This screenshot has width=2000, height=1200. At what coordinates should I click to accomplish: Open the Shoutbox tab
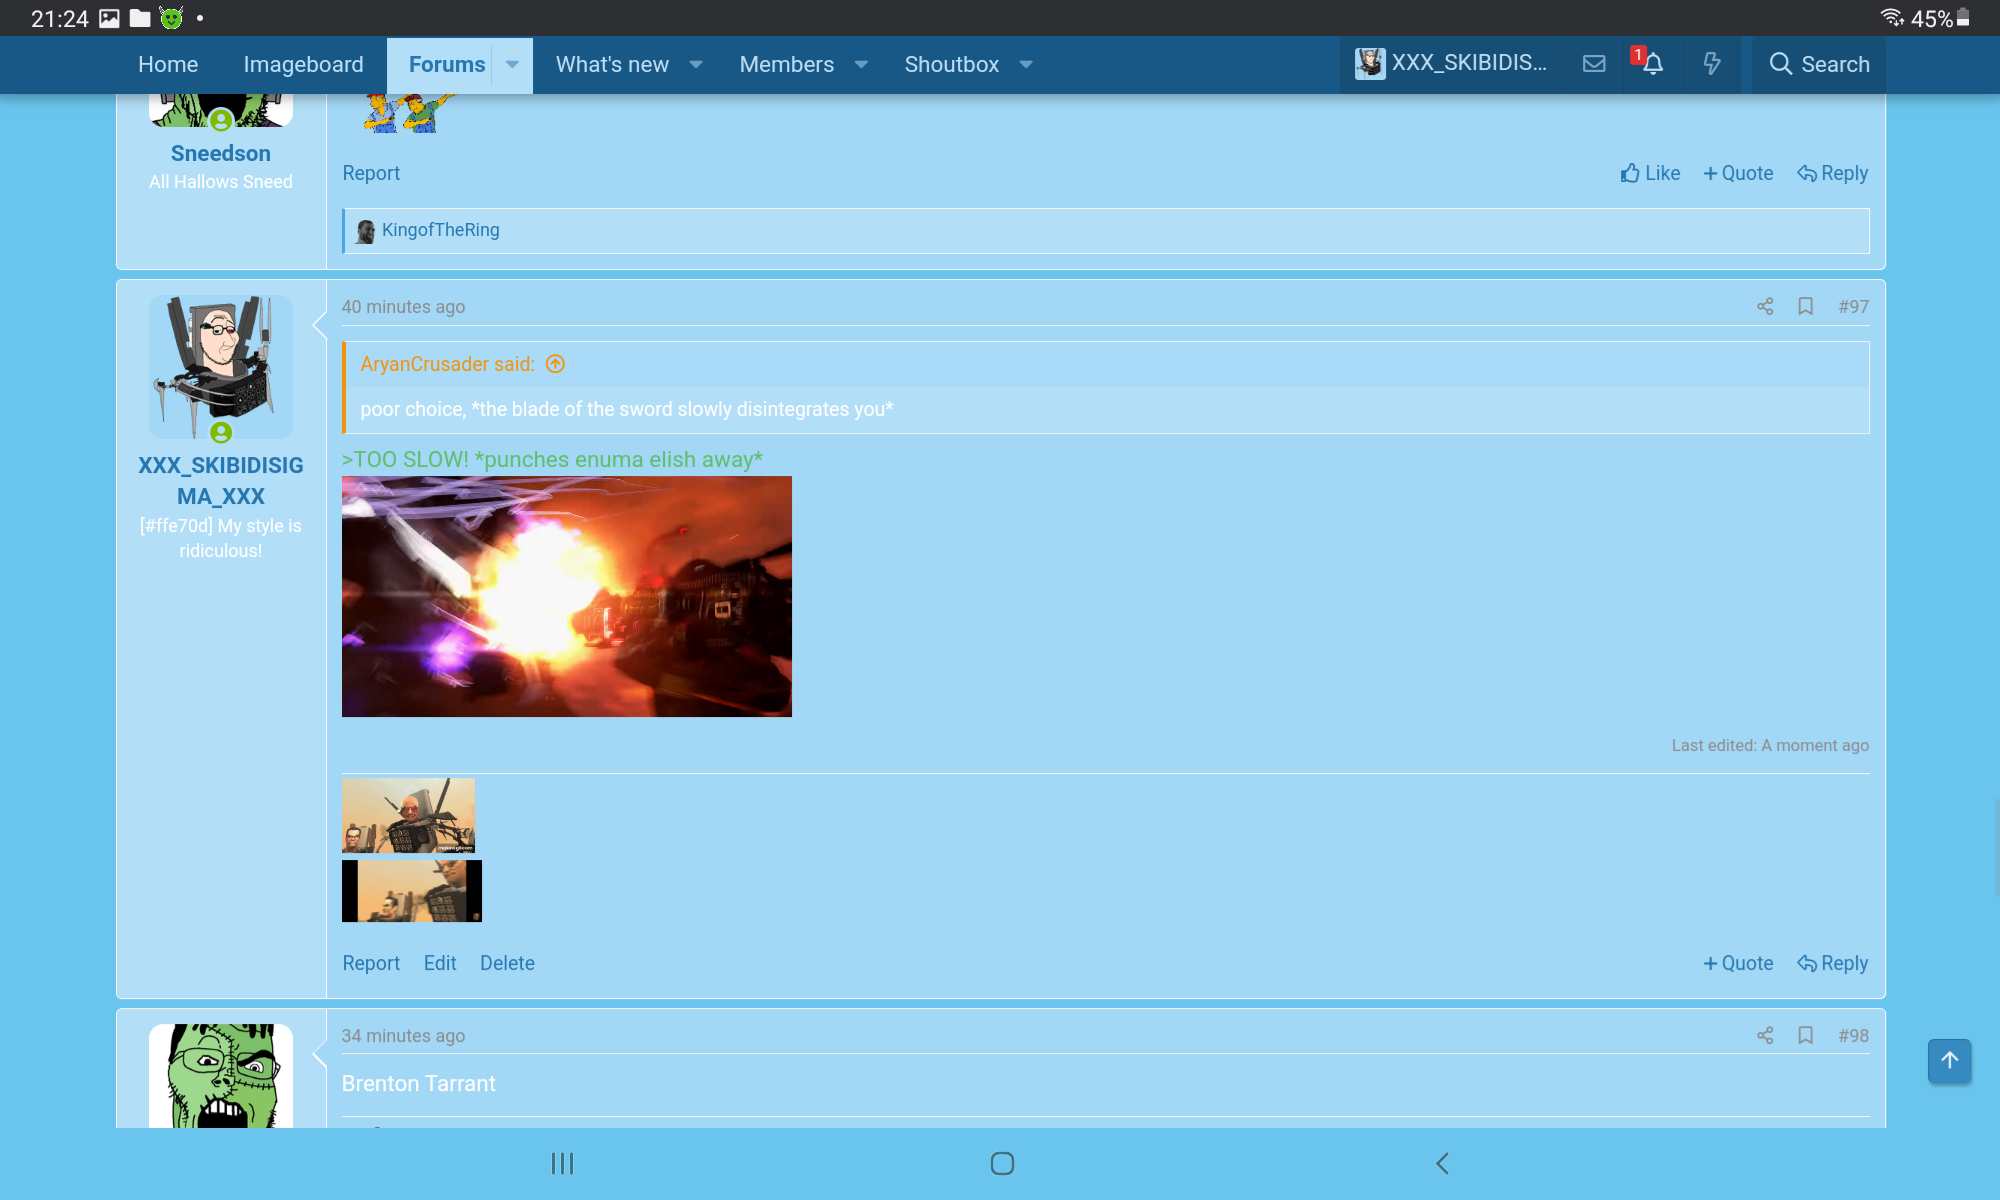coord(951,64)
